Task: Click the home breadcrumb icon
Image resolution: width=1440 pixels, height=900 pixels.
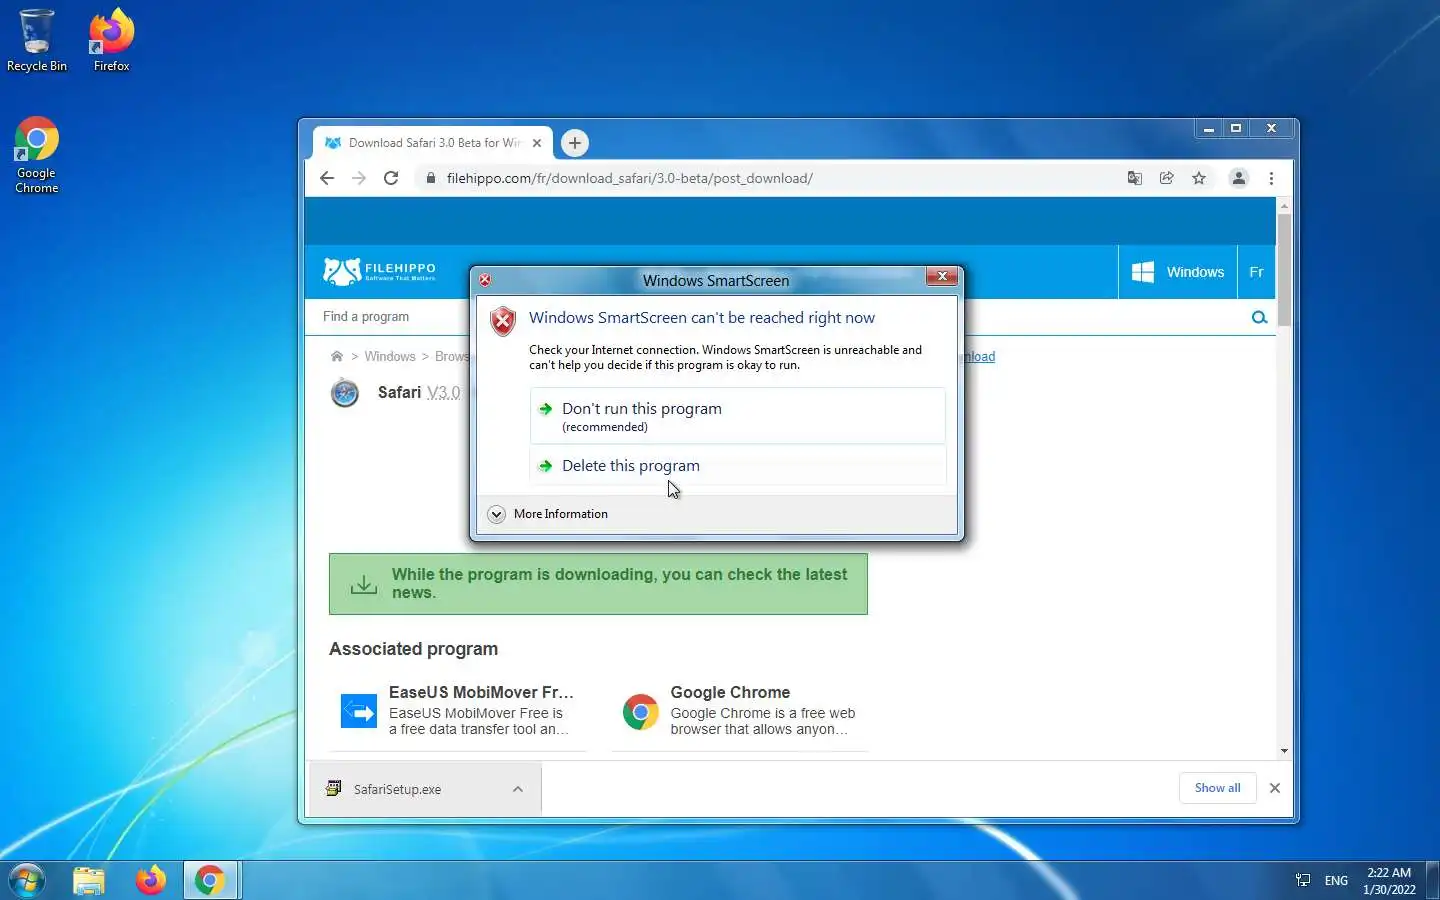Action: tap(337, 356)
